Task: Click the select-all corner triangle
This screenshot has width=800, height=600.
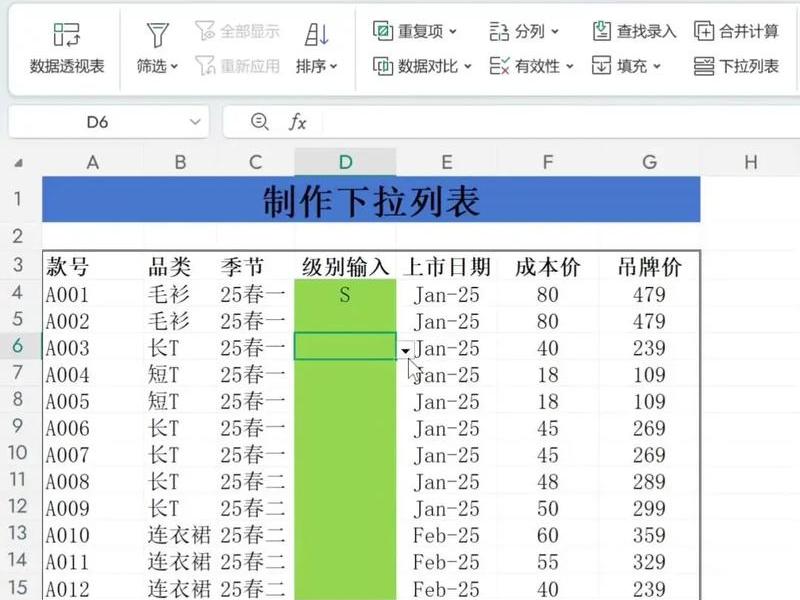Action: click(18, 163)
